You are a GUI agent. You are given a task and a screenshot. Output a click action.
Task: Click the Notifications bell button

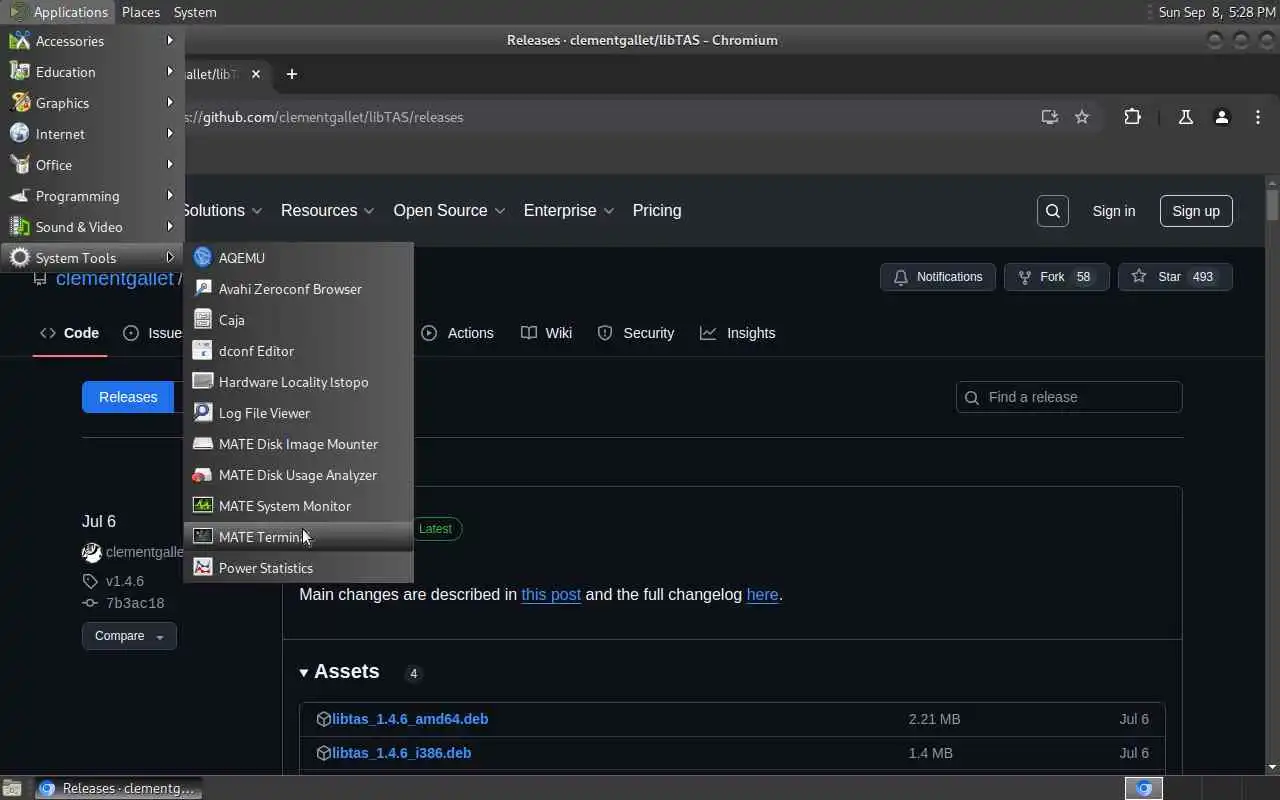tap(938, 277)
